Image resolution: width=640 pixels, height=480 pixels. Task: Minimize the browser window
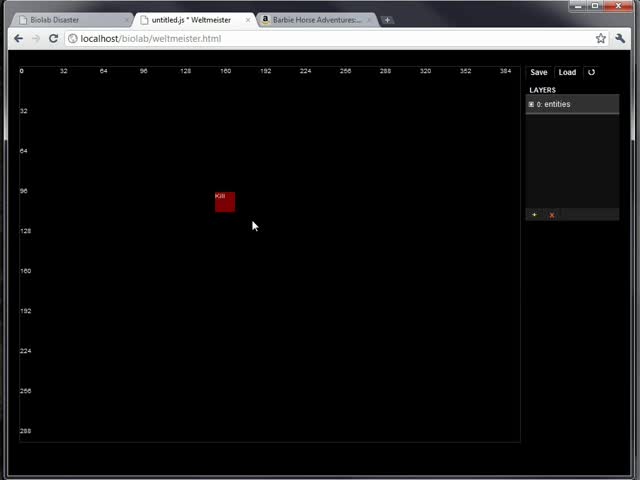click(x=578, y=6)
